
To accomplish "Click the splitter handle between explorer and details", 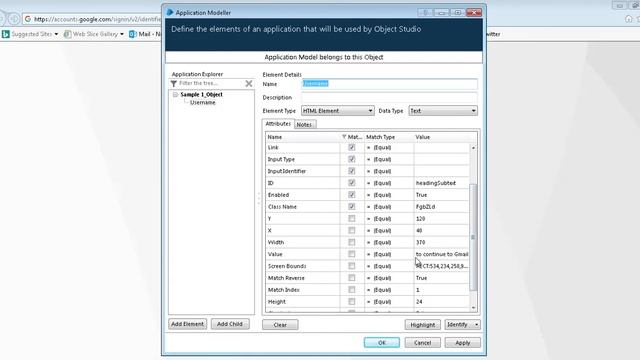I will coord(258,198).
